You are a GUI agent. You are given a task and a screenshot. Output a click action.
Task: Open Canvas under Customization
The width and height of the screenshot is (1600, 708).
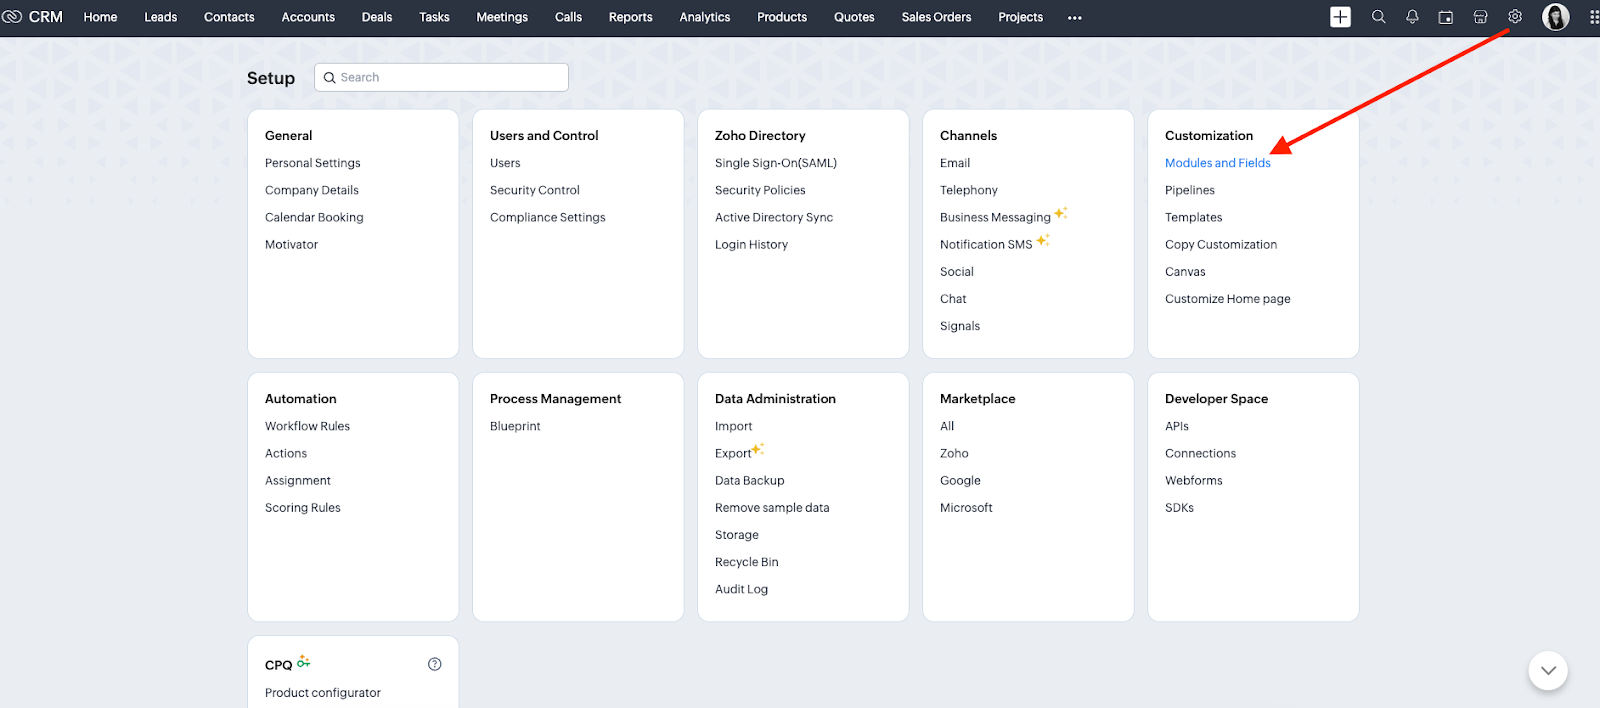(1185, 271)
